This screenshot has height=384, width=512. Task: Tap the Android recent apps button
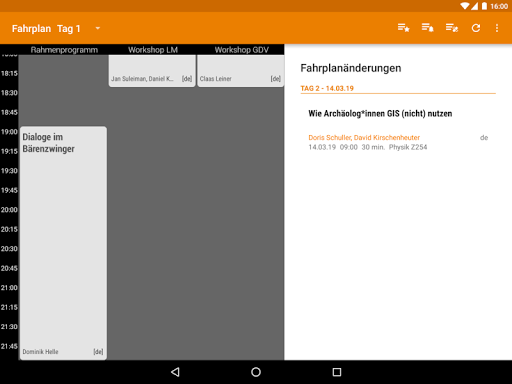click(337, 372)
